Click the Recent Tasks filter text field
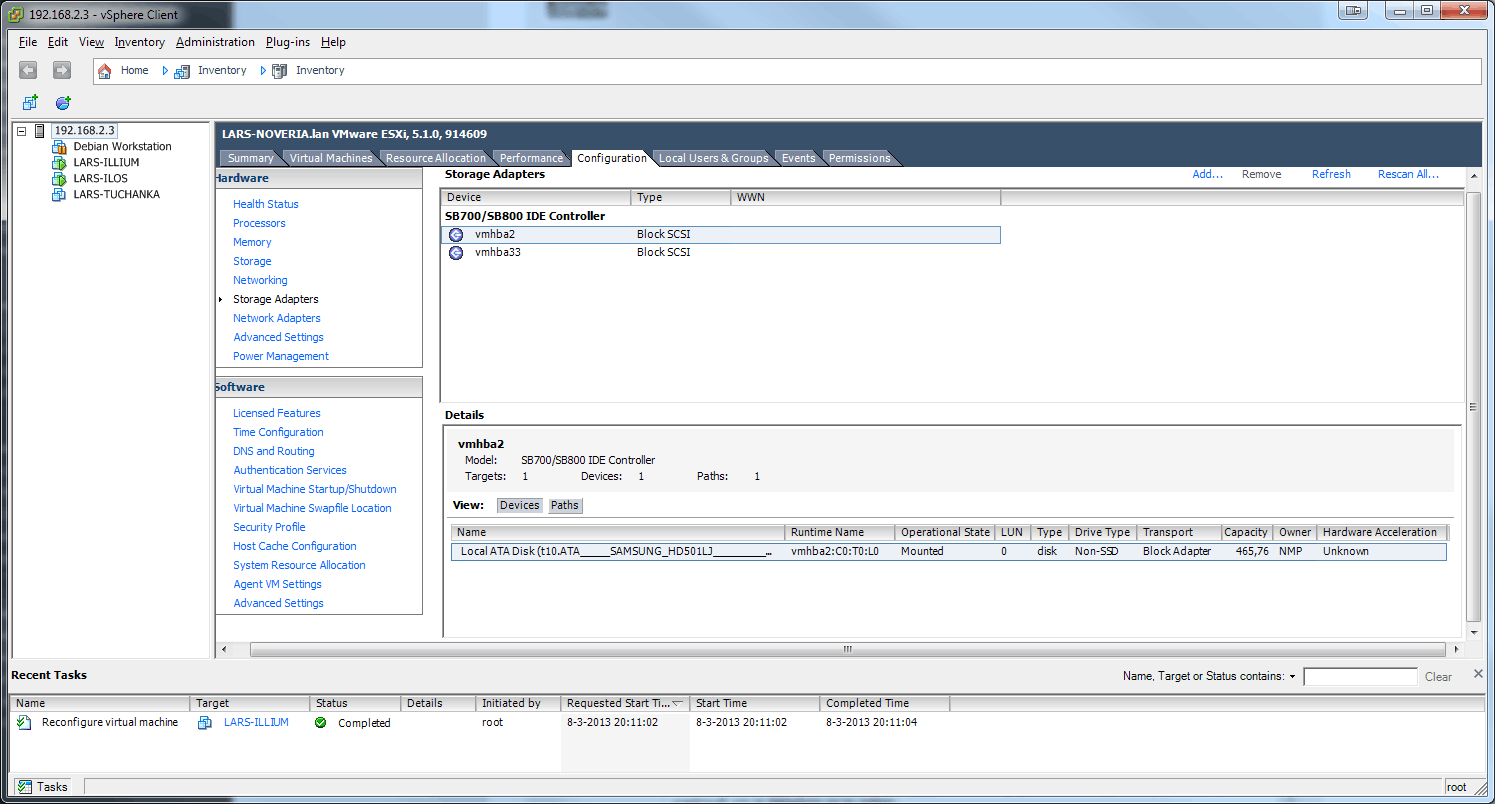 pos(1360,677)
